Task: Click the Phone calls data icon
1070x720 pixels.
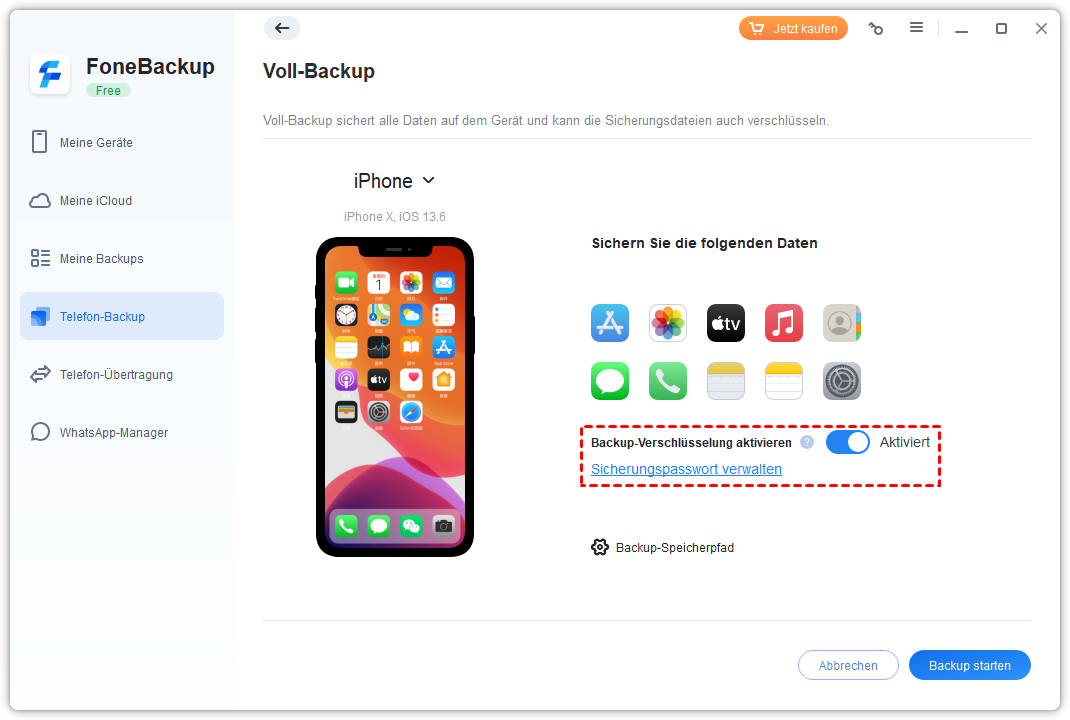Action: click(x=667, y=381)
